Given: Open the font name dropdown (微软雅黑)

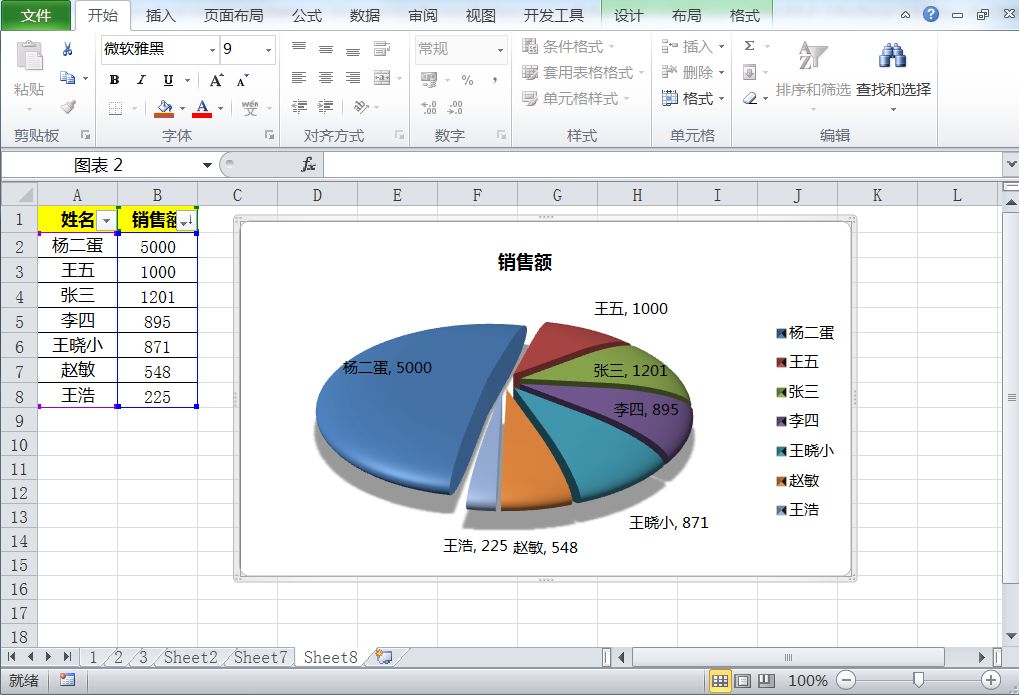Looking at the screenshot, I should coord(213,50).
